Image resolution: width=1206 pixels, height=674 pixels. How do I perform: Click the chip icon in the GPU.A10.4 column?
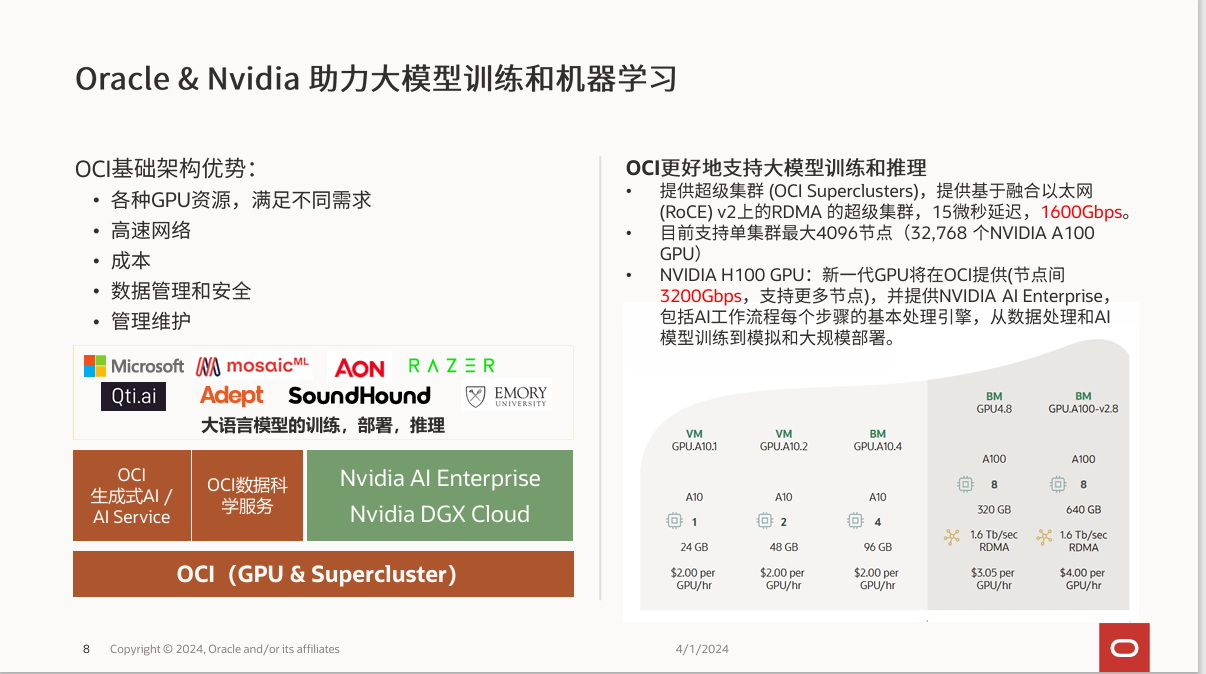(x=855, y=521)
